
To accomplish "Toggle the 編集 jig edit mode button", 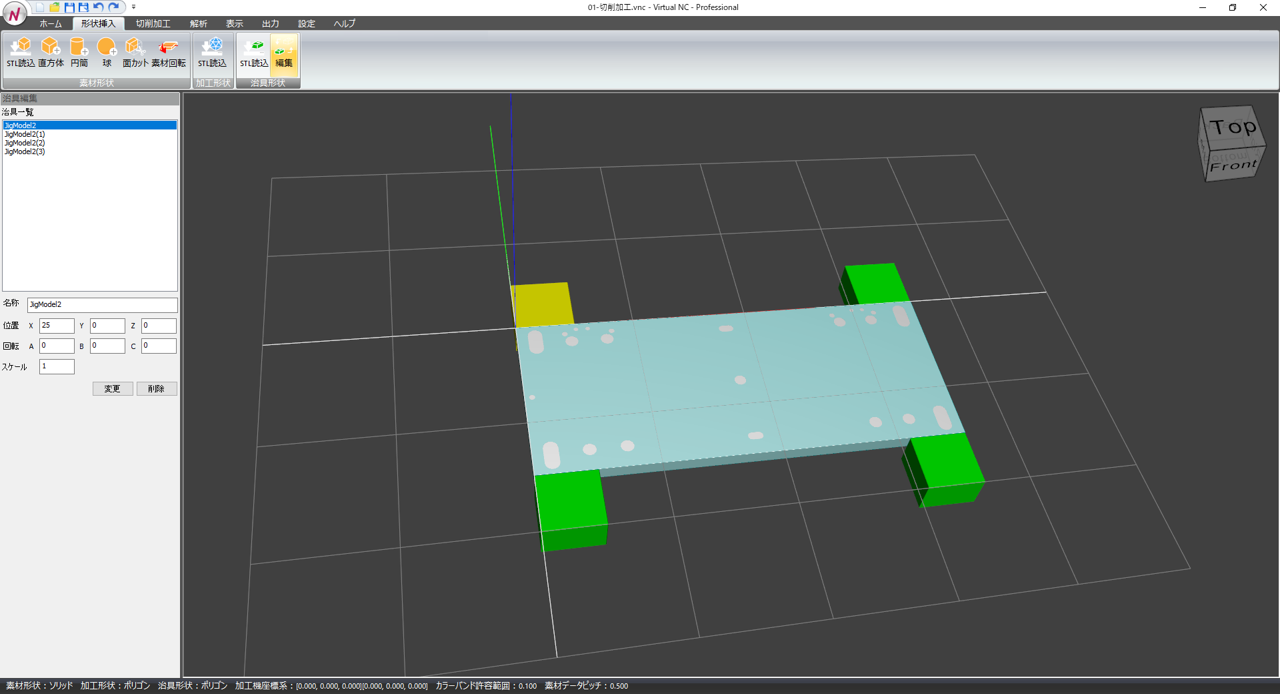I will point(284,53).
